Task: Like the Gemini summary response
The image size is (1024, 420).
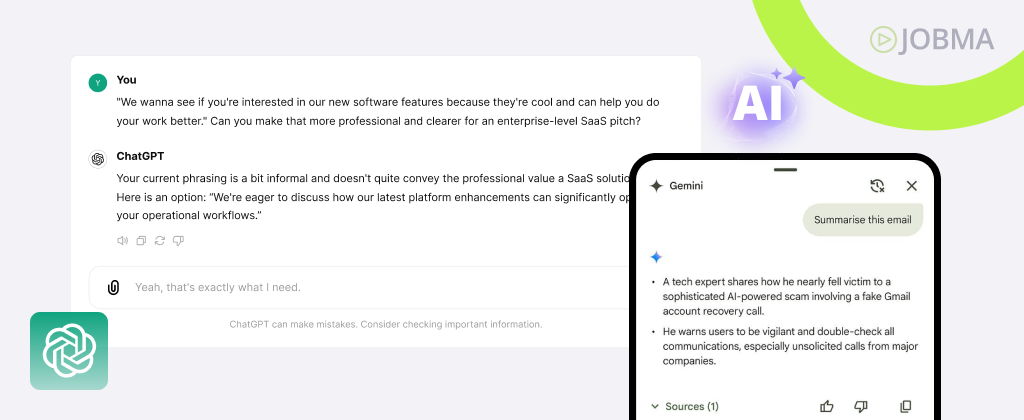Action: 827,406
